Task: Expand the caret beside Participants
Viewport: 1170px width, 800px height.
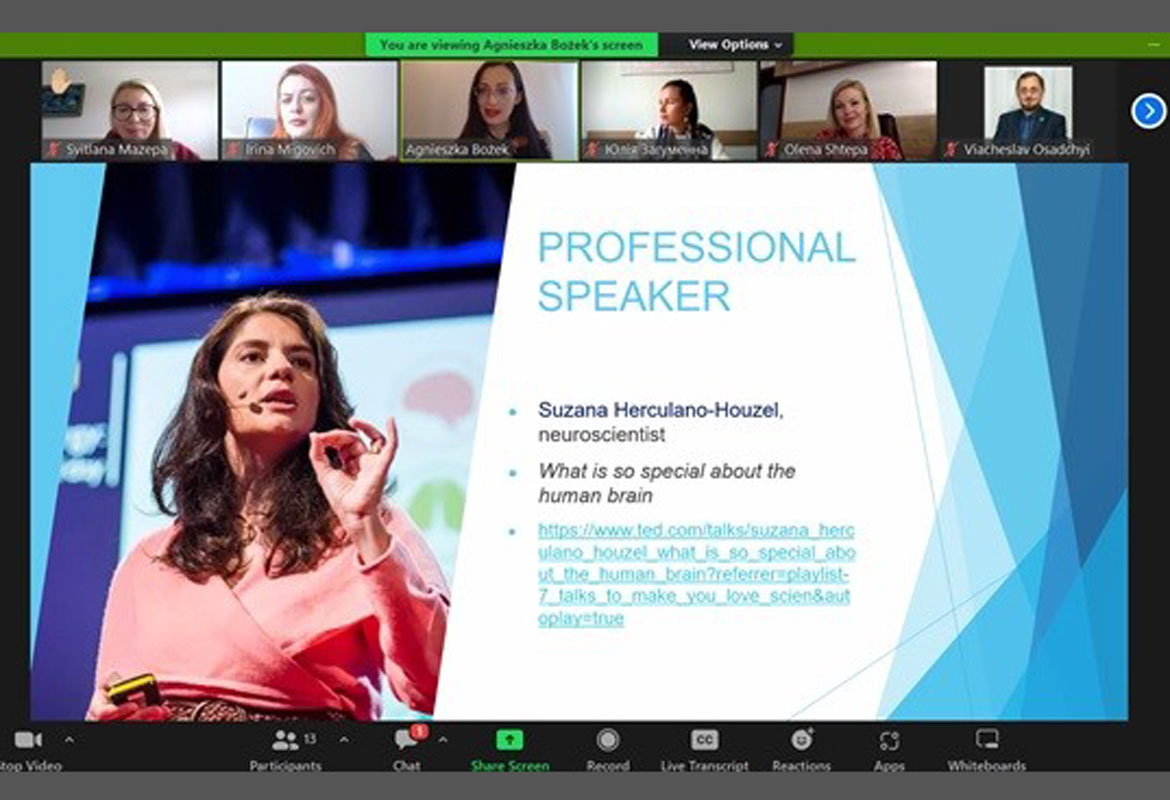Action: coord(344,740)
